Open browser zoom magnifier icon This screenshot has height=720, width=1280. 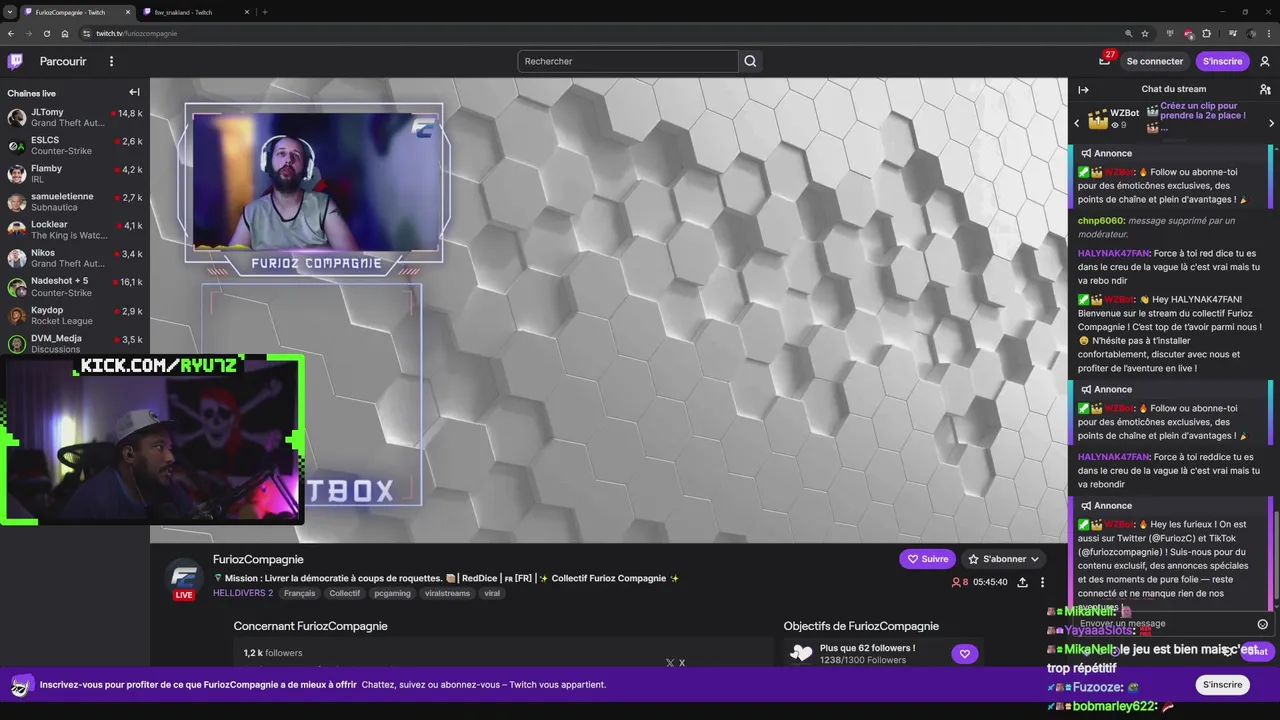1129,33
